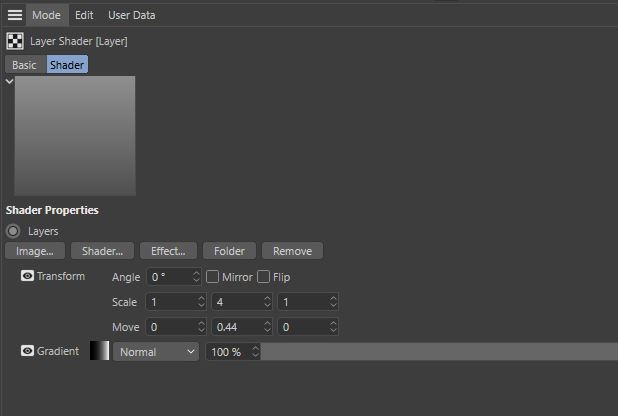The width and height of the screenshot is (618, 416).
Task: Hide the Transform layer via eye icon
Action: pyautogui.click(x=27, y=276)
